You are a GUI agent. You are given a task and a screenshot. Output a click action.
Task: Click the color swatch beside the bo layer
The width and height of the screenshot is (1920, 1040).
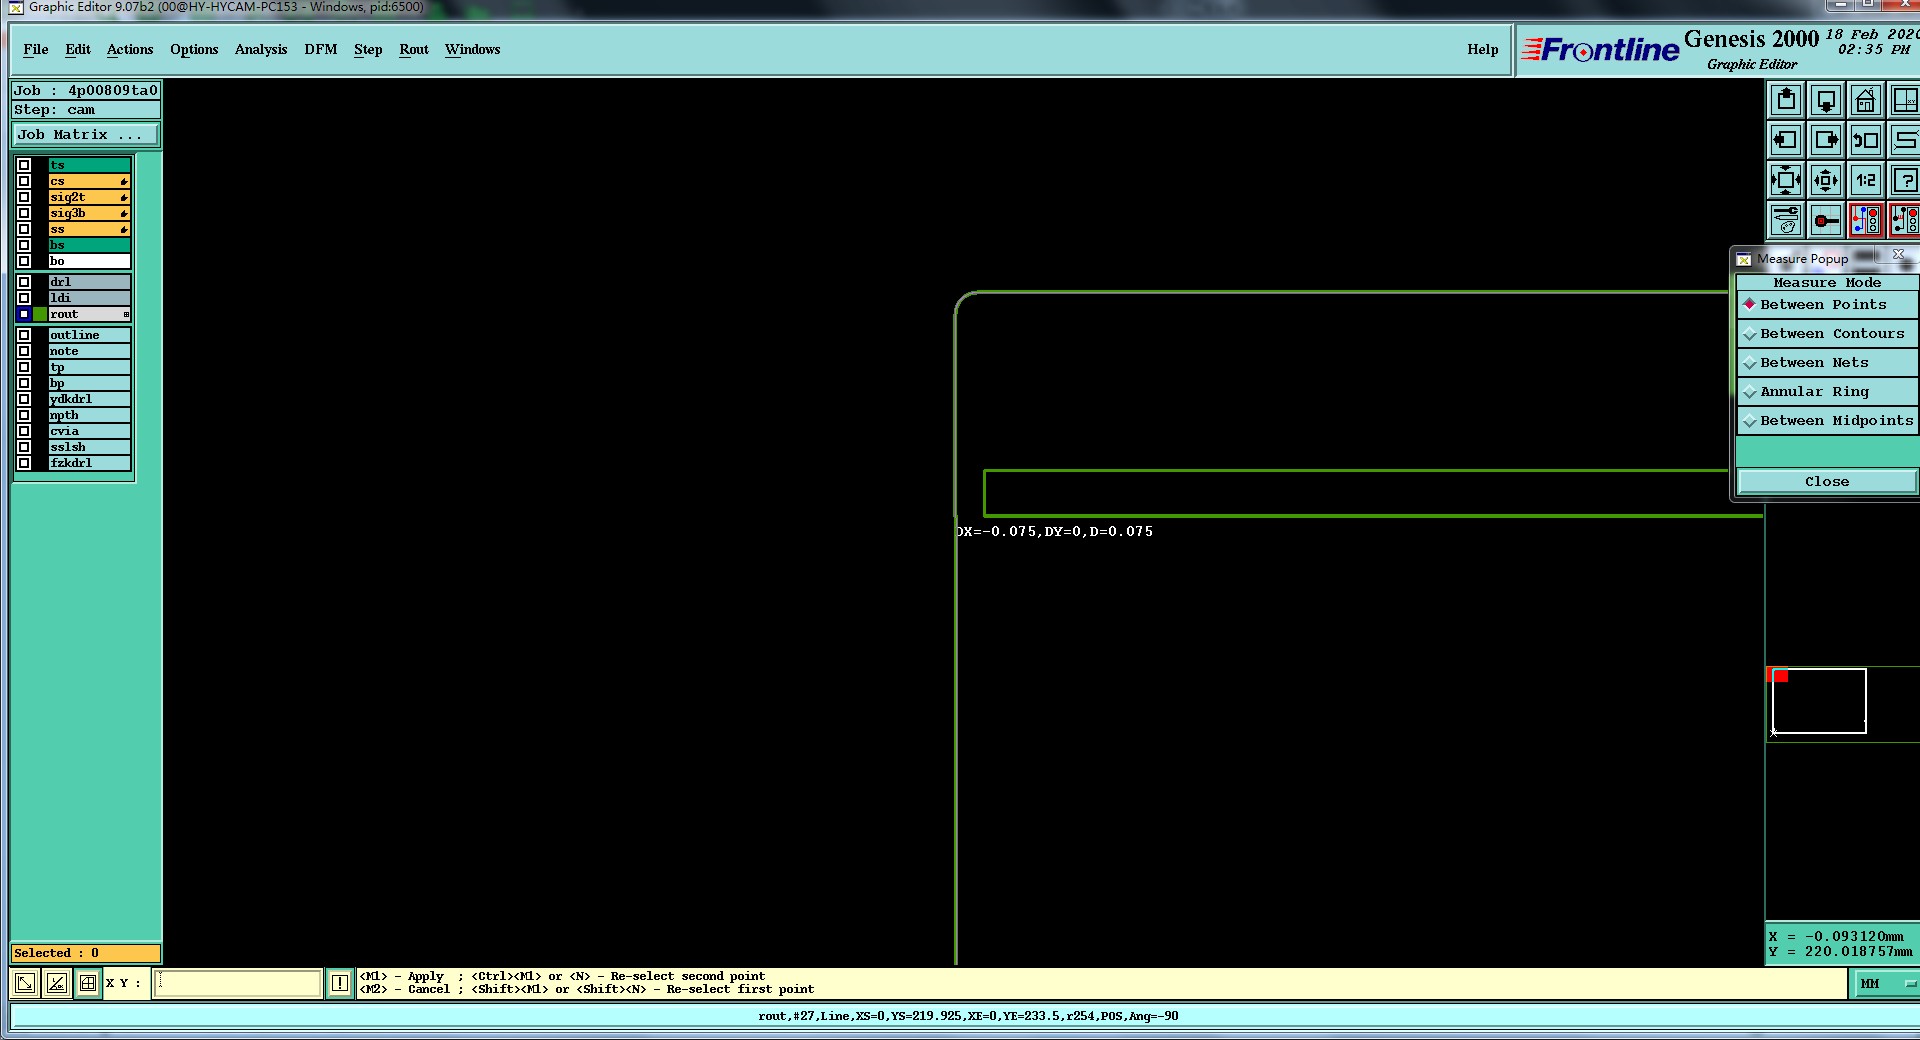tap(40, 261)
